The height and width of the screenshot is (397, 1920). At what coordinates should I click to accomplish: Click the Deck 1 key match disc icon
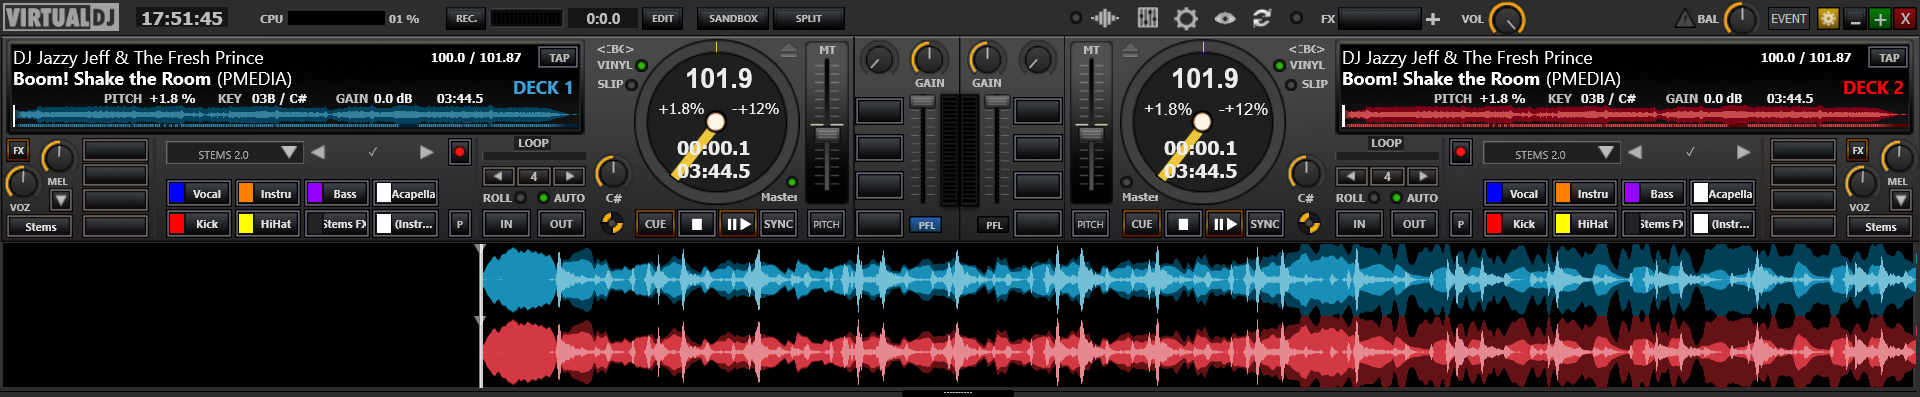[x=611, y=223]
